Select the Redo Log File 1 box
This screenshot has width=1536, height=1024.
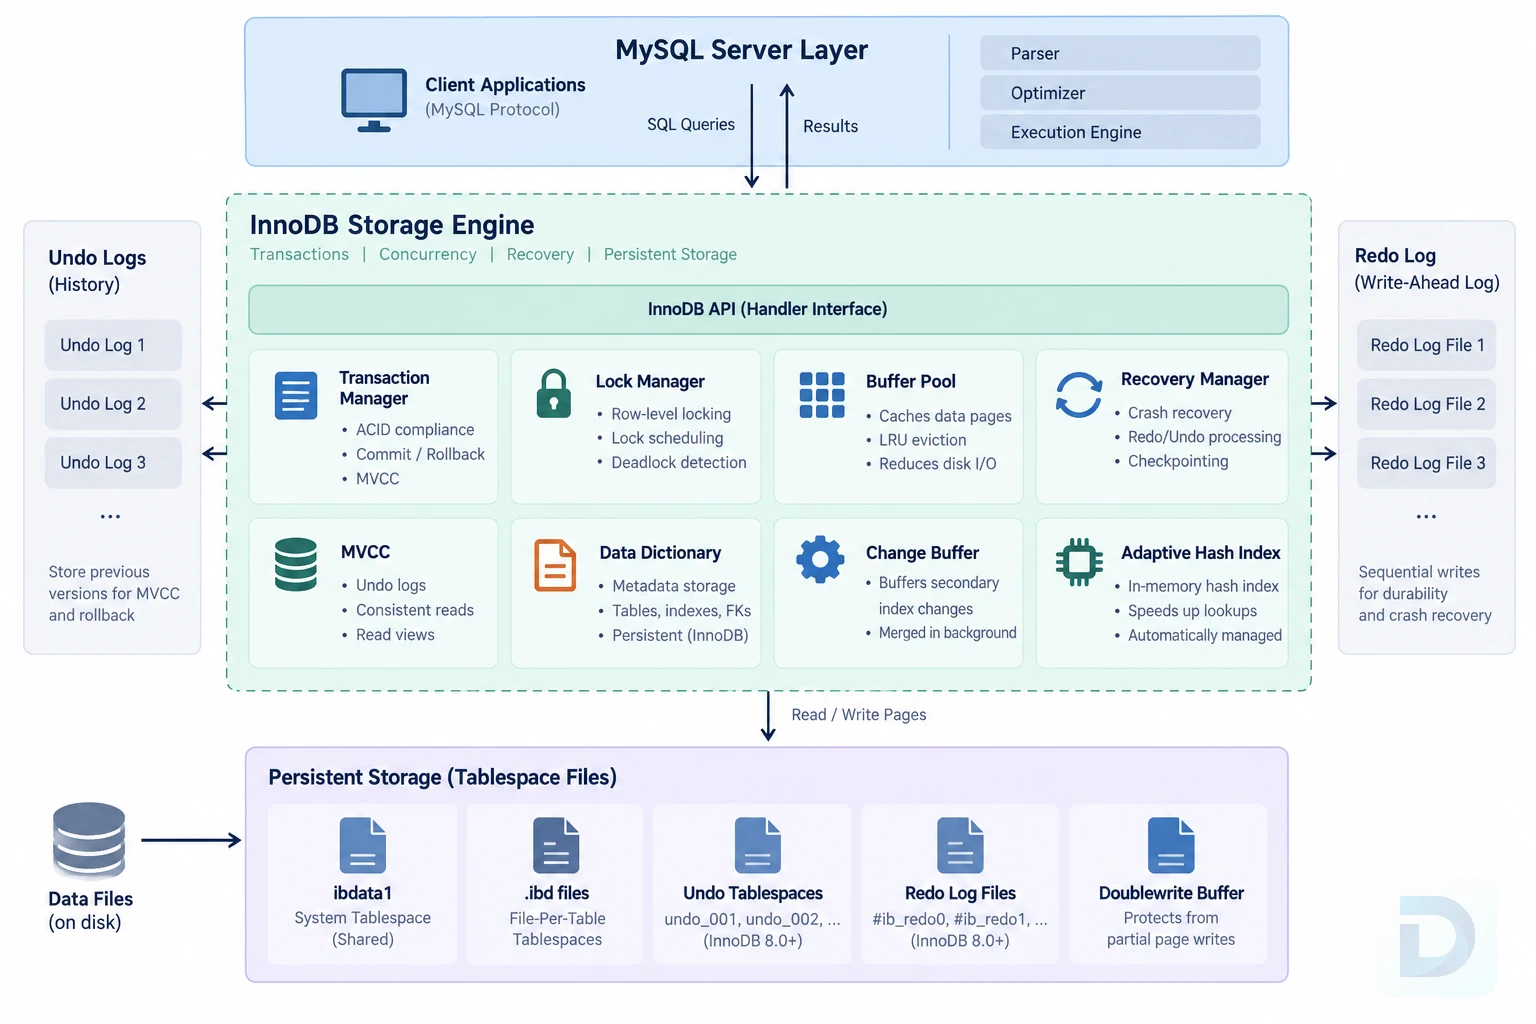1426,345
